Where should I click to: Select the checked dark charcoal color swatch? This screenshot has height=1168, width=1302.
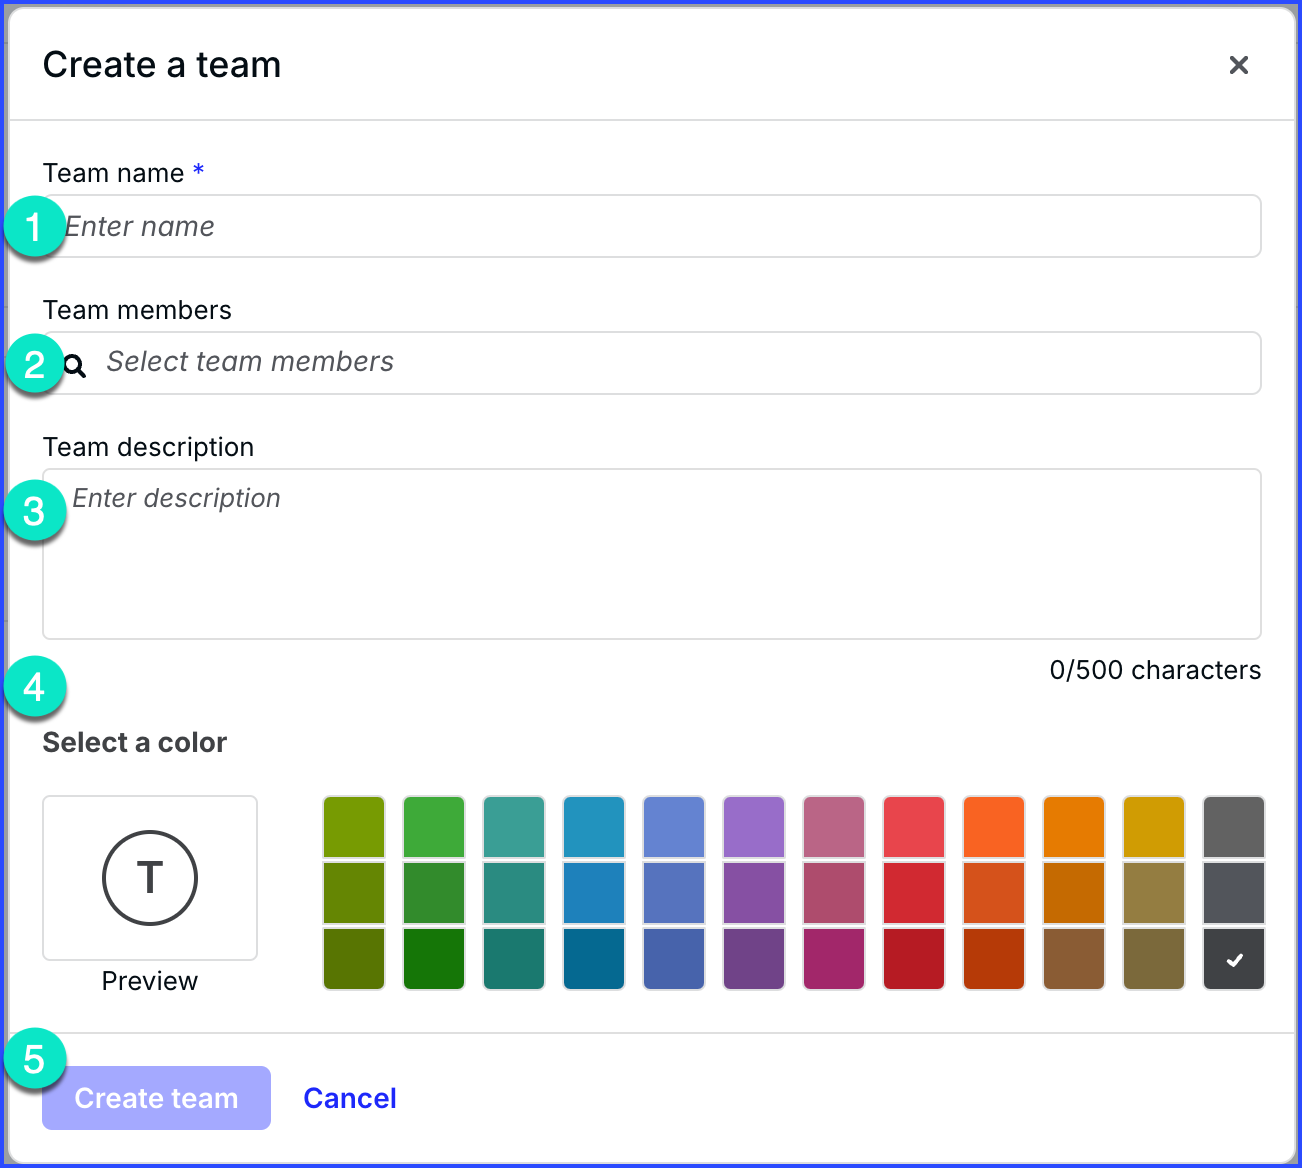pos(1233,959)
